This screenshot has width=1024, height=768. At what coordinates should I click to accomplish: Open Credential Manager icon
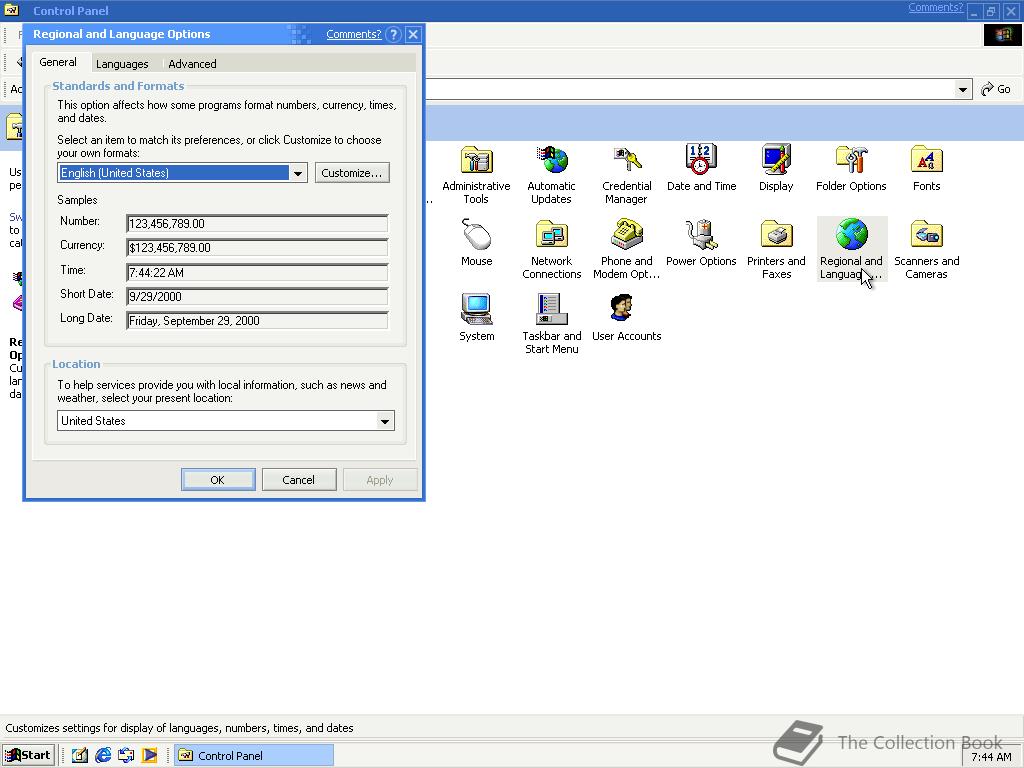click(626, 160)
